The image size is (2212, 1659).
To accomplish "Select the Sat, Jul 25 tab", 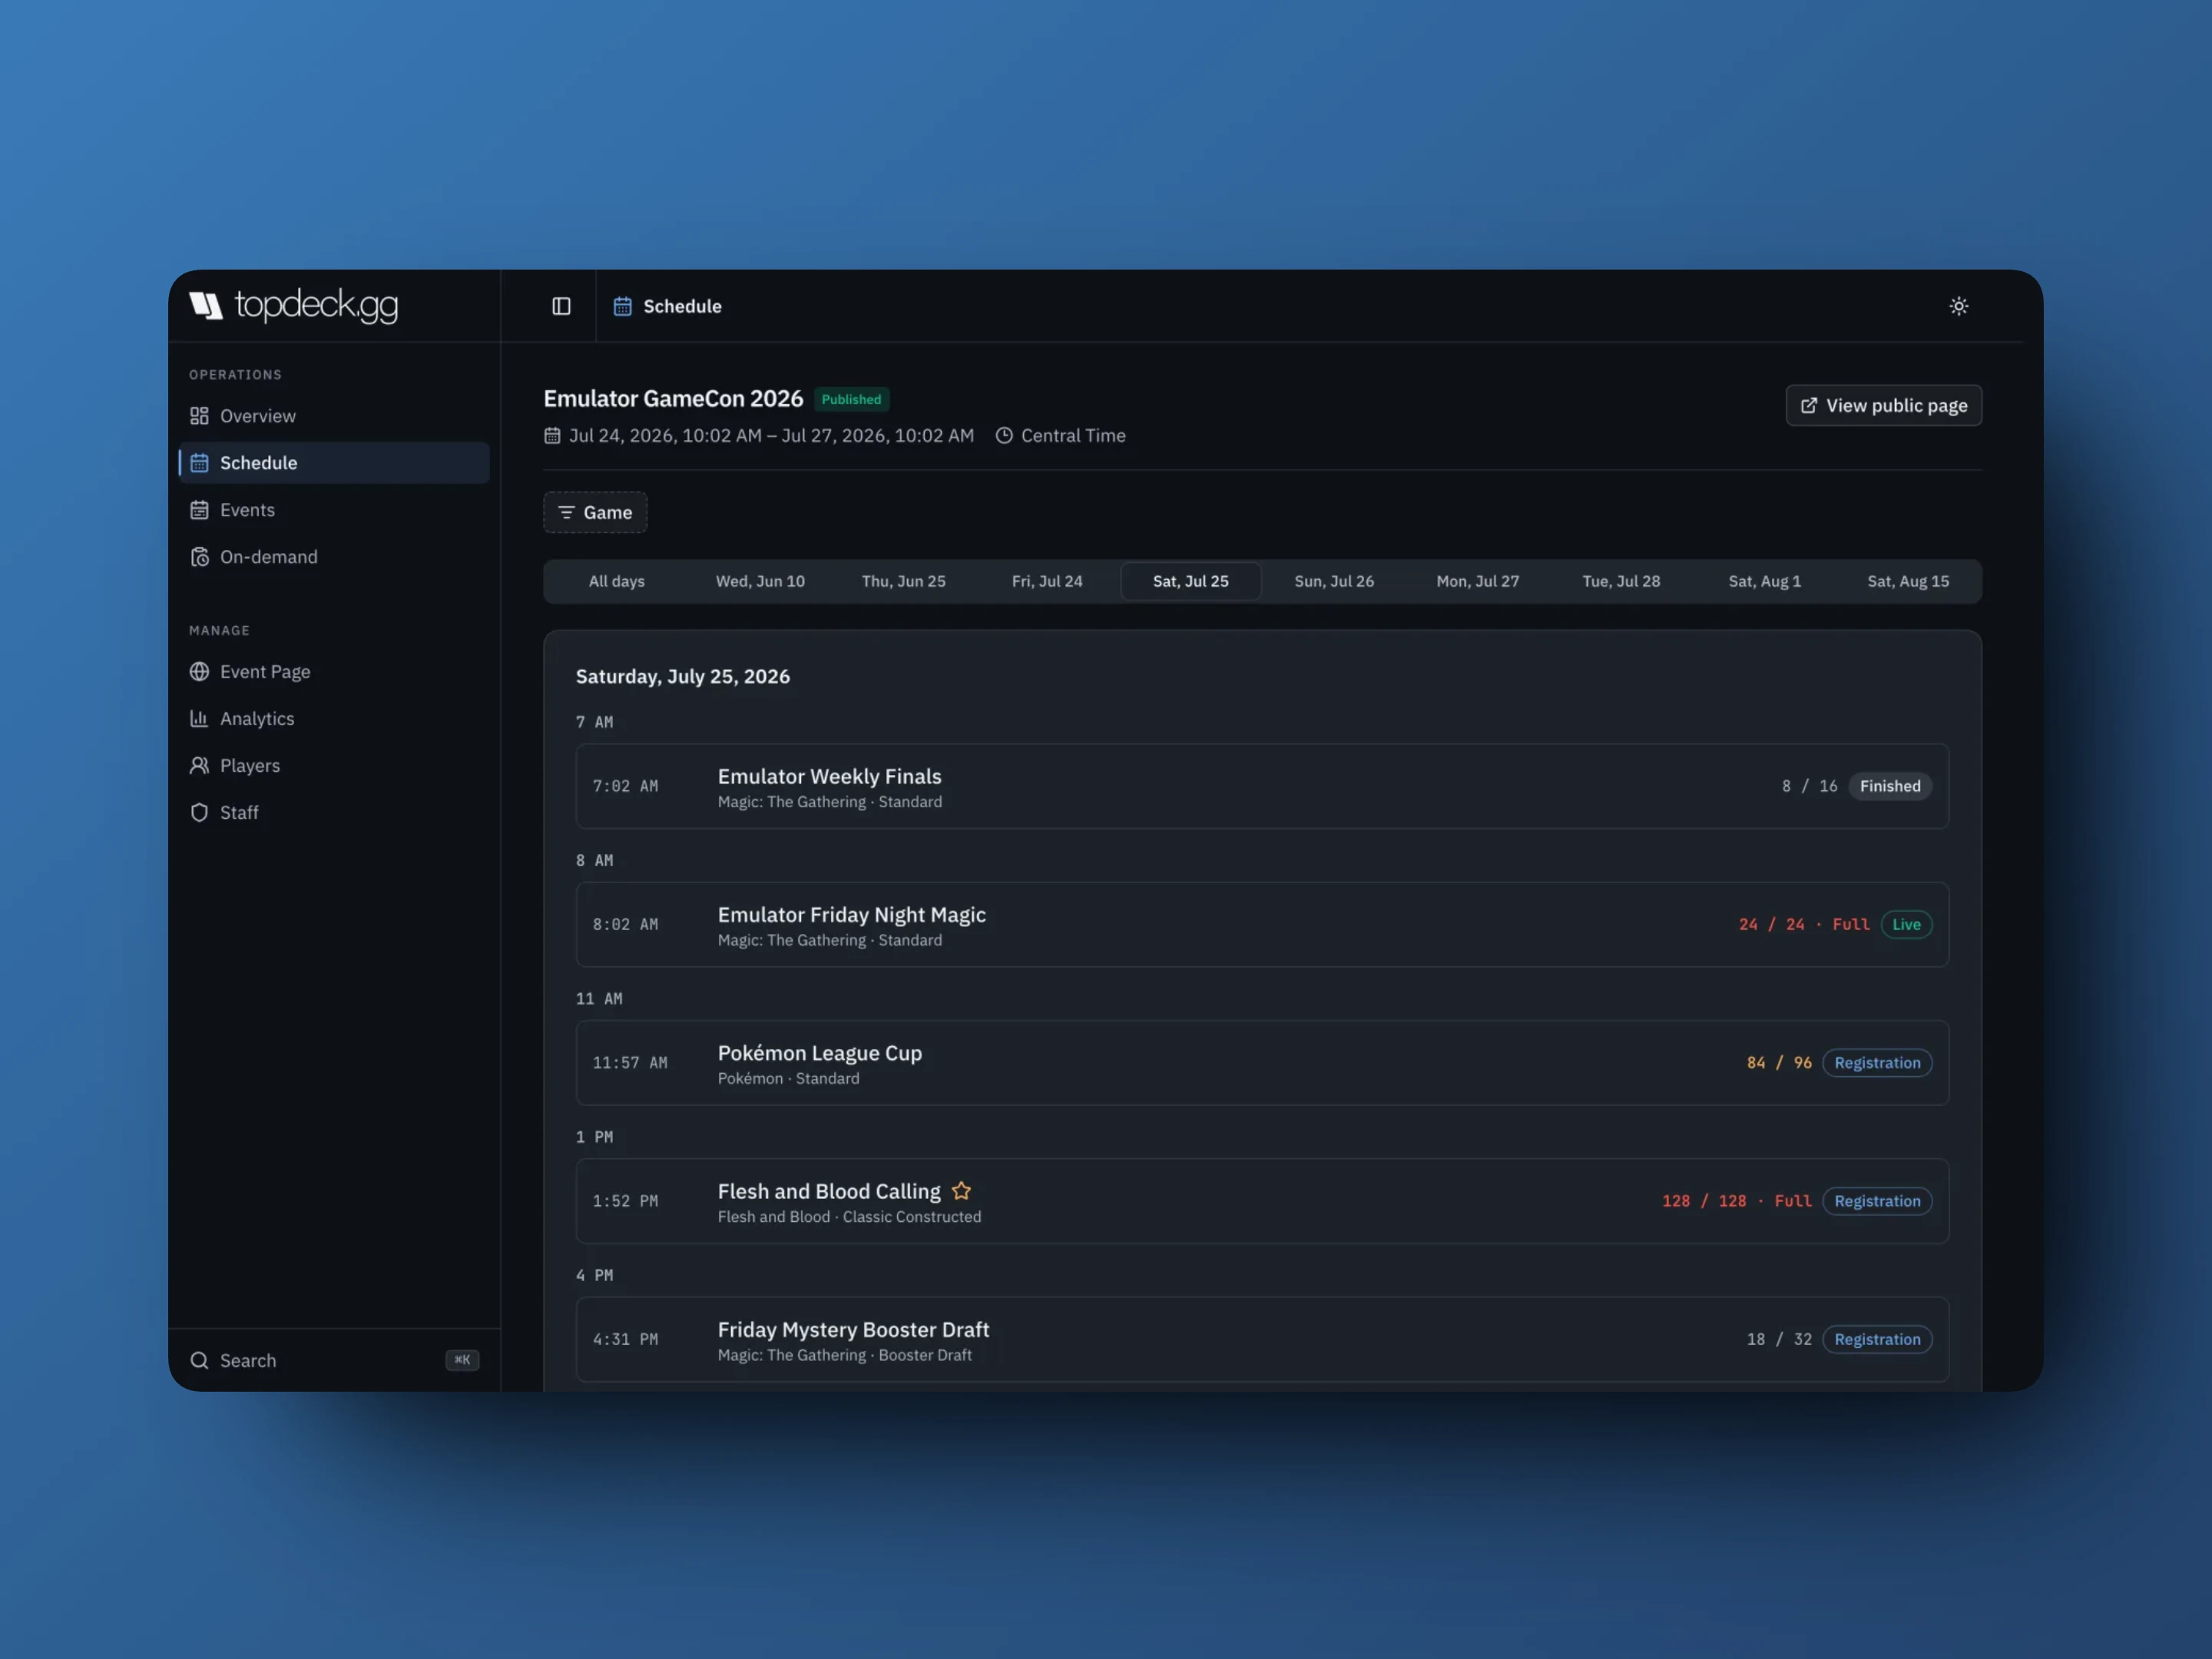I will (1190, 581).
